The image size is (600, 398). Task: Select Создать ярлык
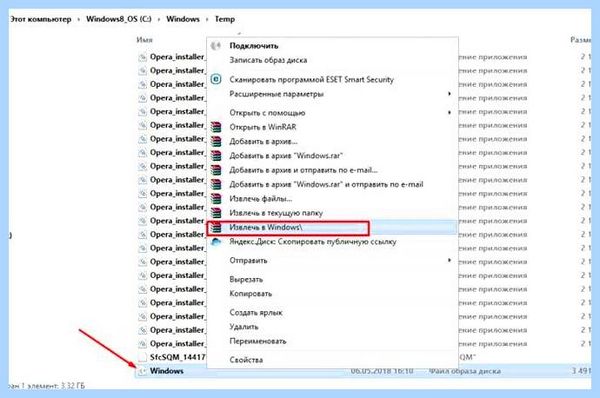click(x=256, y=313)
